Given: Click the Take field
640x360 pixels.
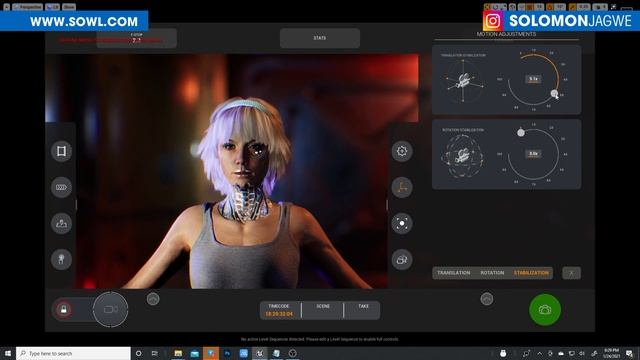Looking at the screenshot, I should pos(363,310).
